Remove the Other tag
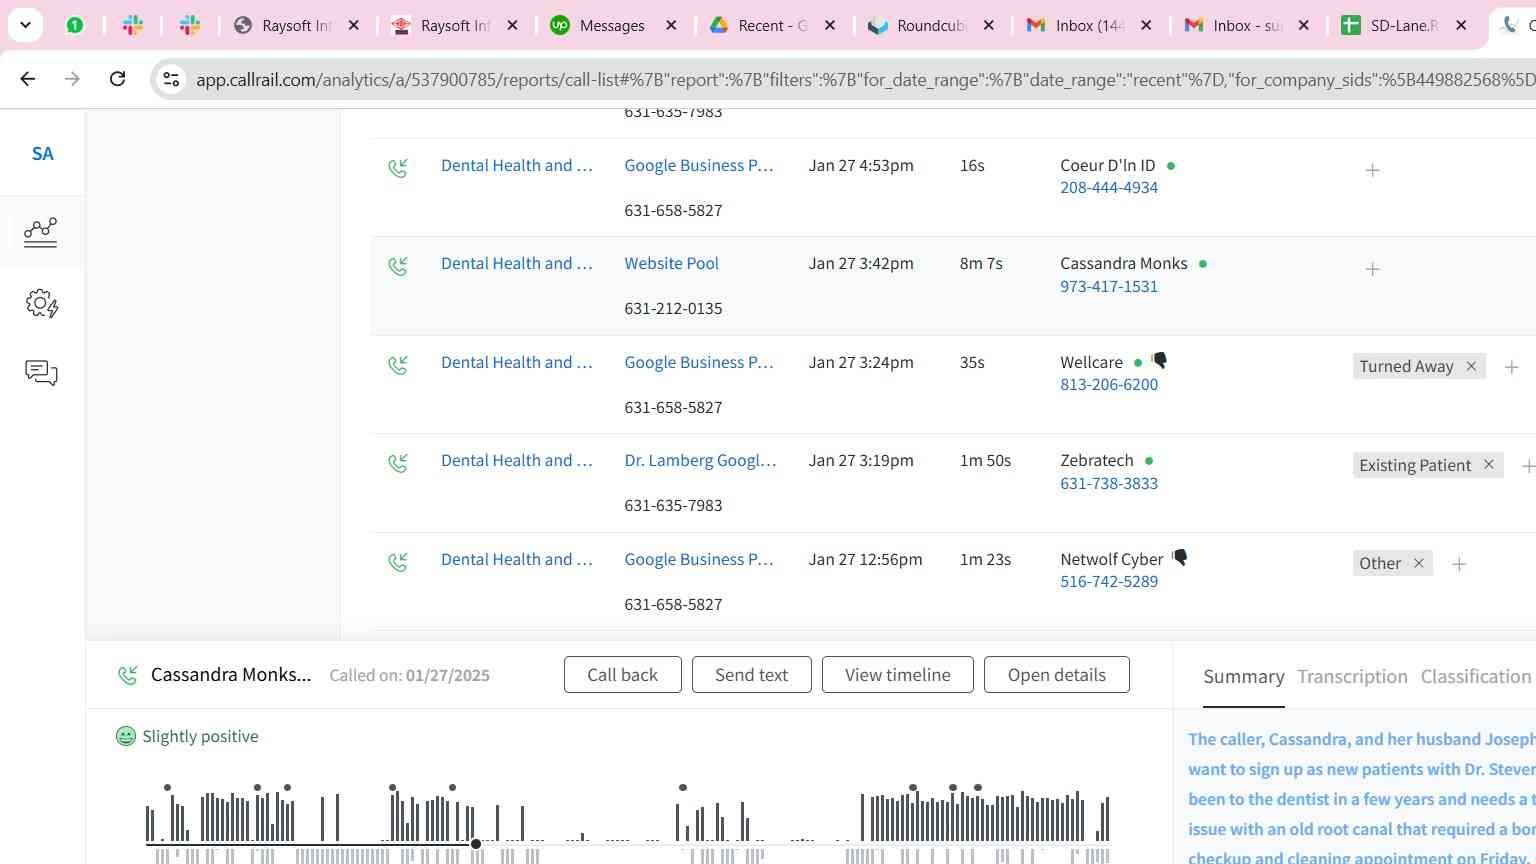 coord(1418,563)
